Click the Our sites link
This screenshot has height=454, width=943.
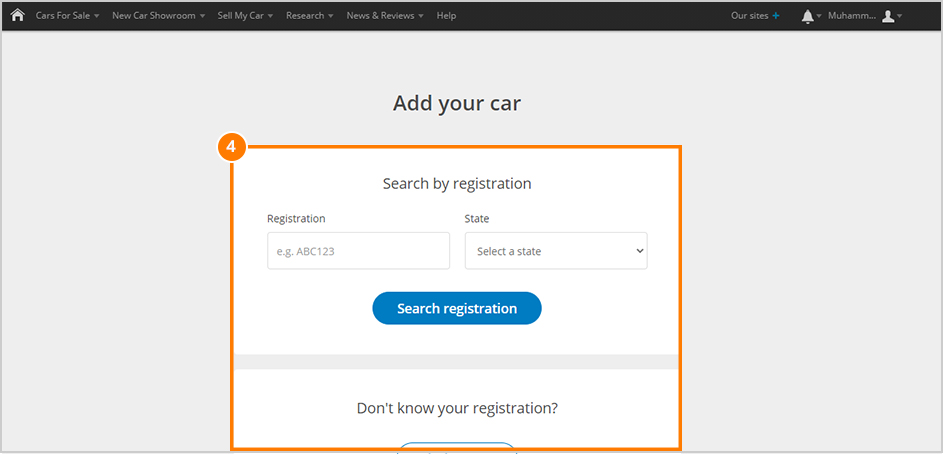[749, 16]
